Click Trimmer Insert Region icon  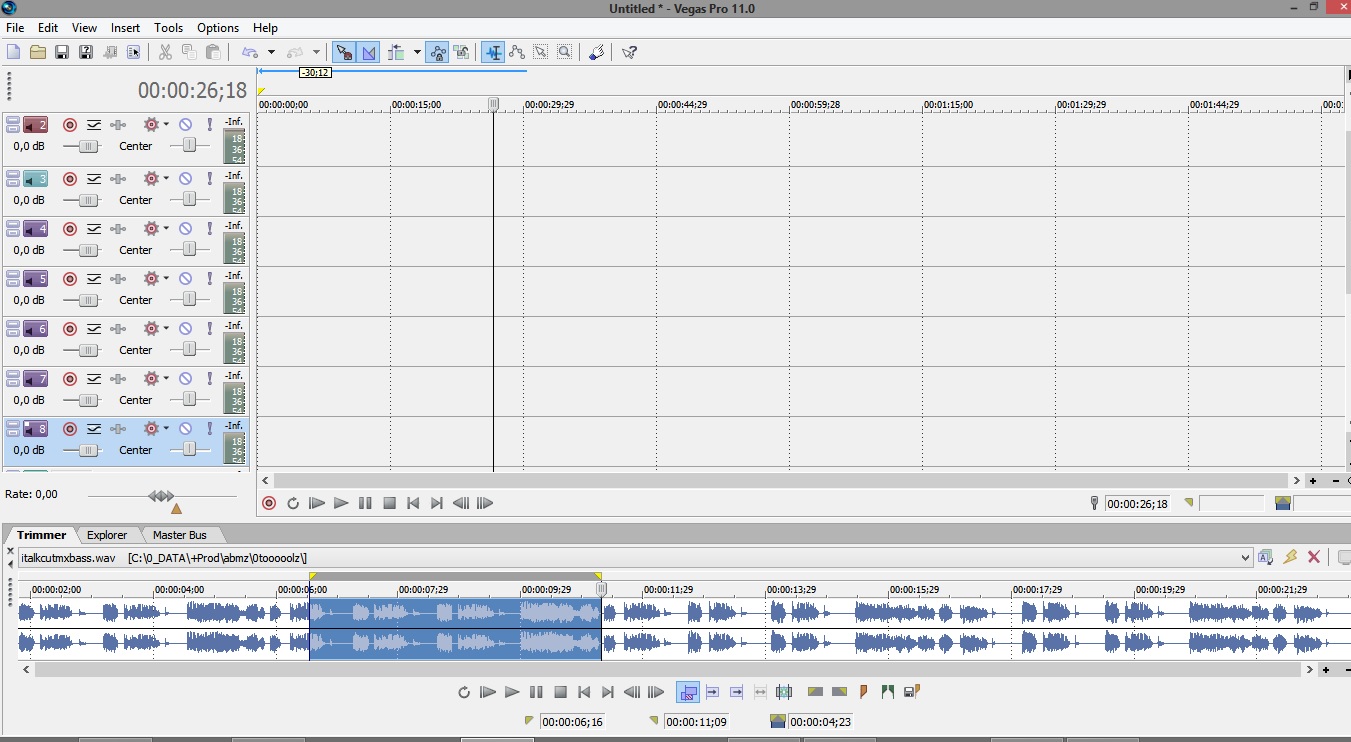pyautogui.click(x=887, y=691)
